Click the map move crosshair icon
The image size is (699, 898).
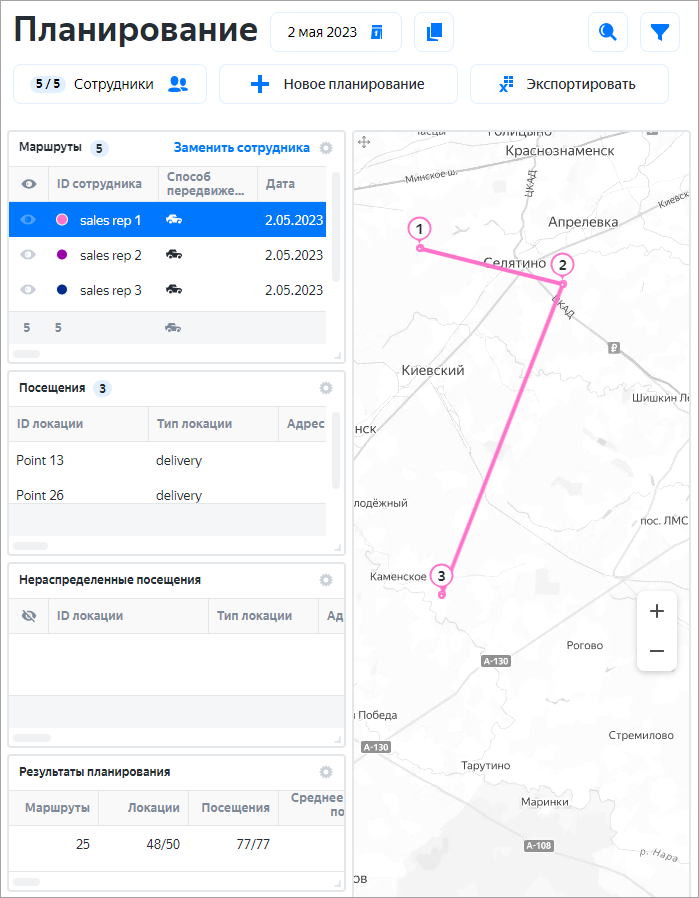click(365, 142)
